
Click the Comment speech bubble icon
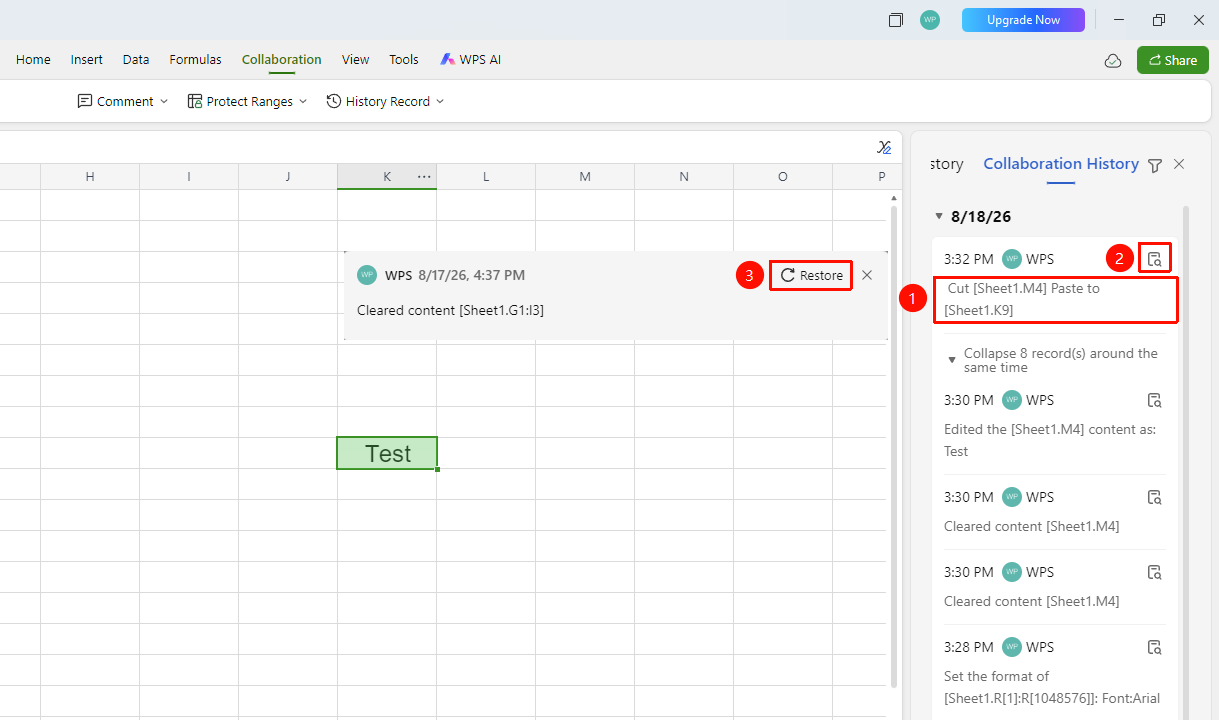(85, 101)
